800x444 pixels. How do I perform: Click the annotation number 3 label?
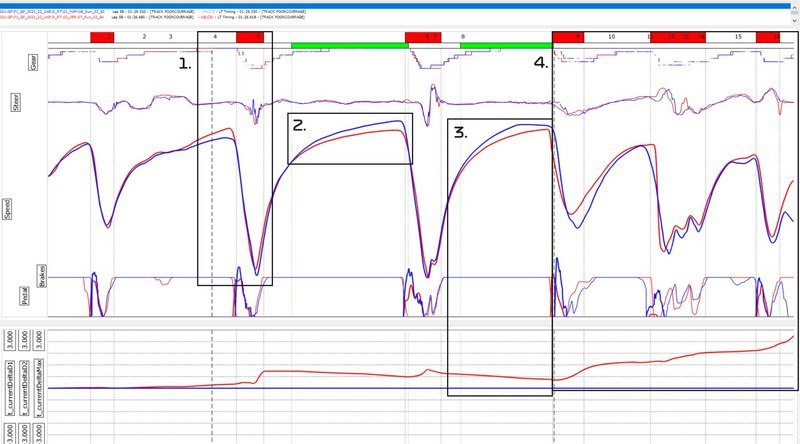tap(460, 131)
